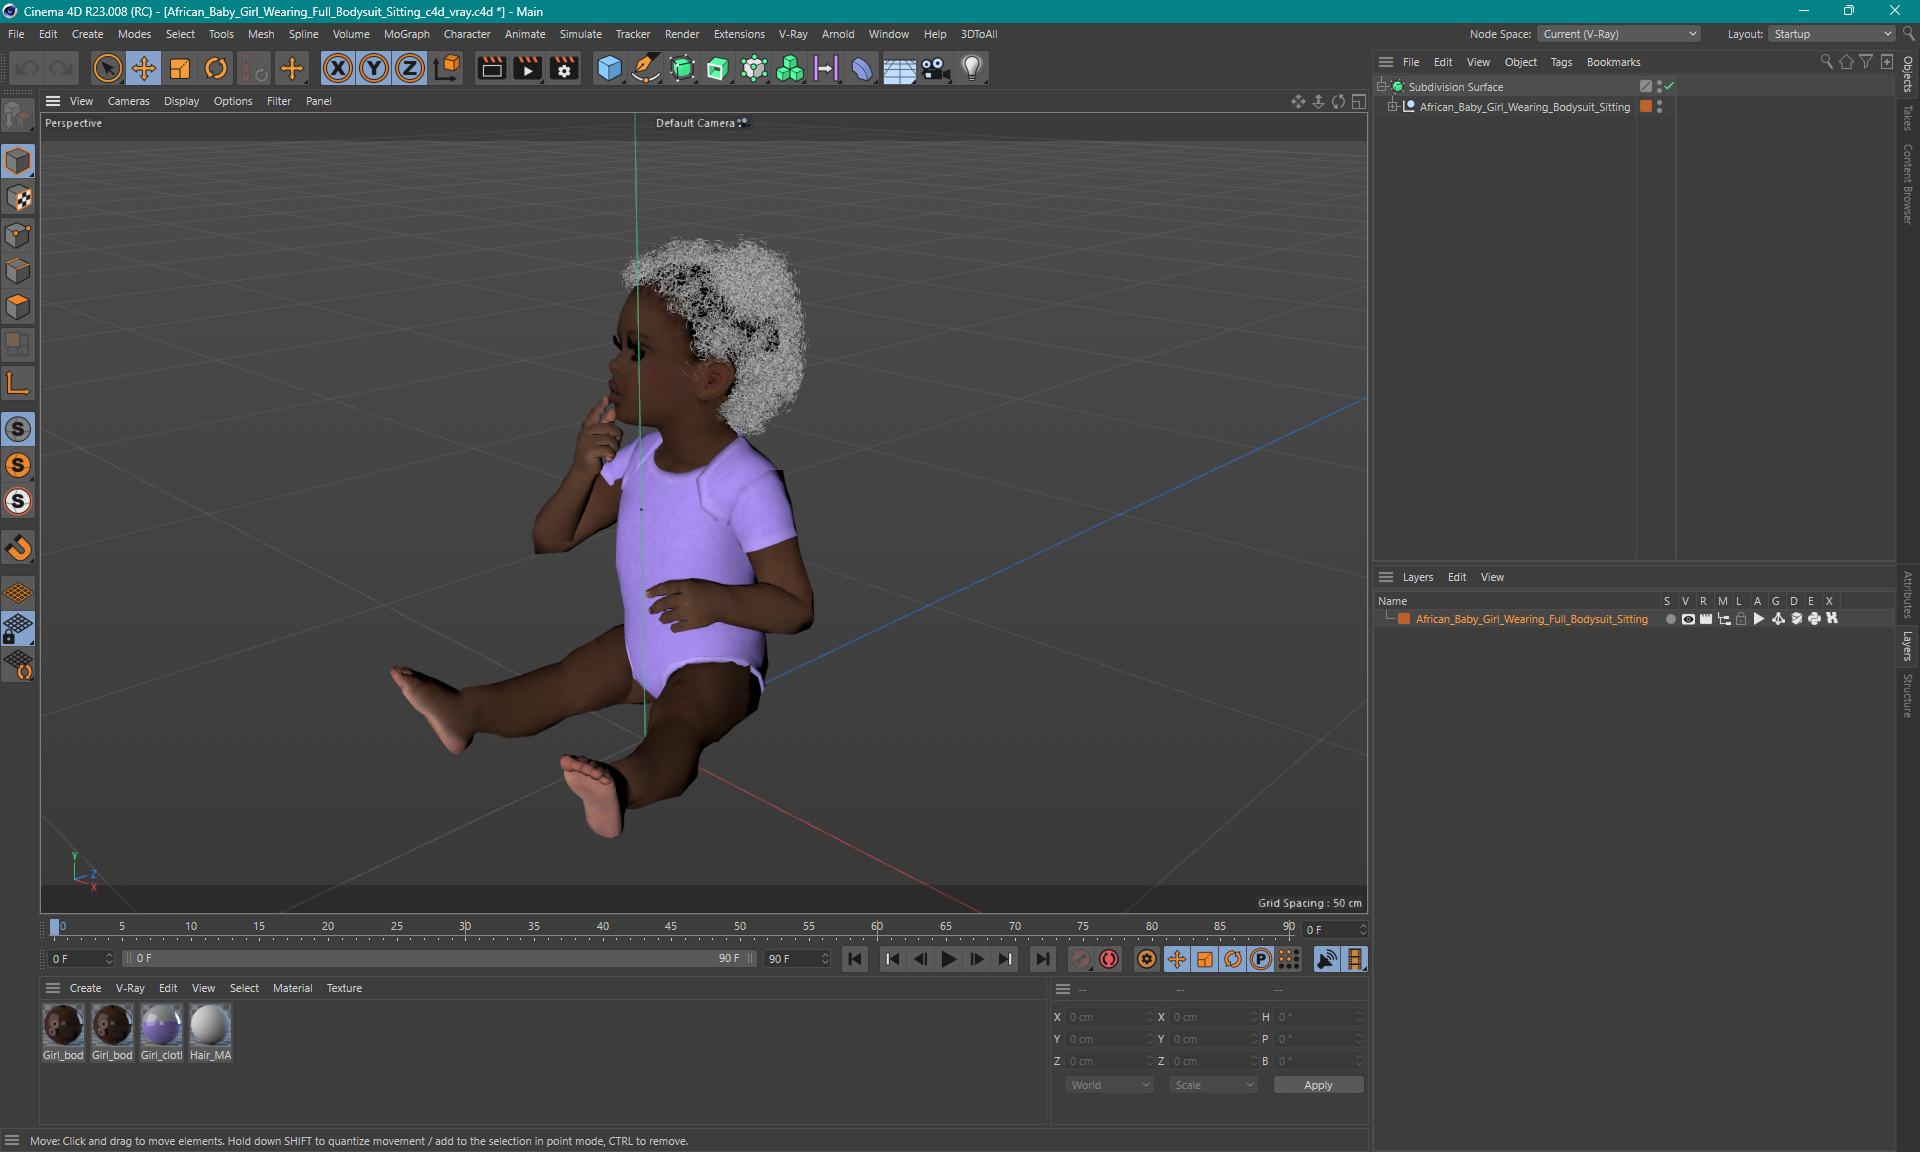Activate the Rotate tool
Image resolution: width=1920 pixels, height=1152 pixels.
(216, 68)
